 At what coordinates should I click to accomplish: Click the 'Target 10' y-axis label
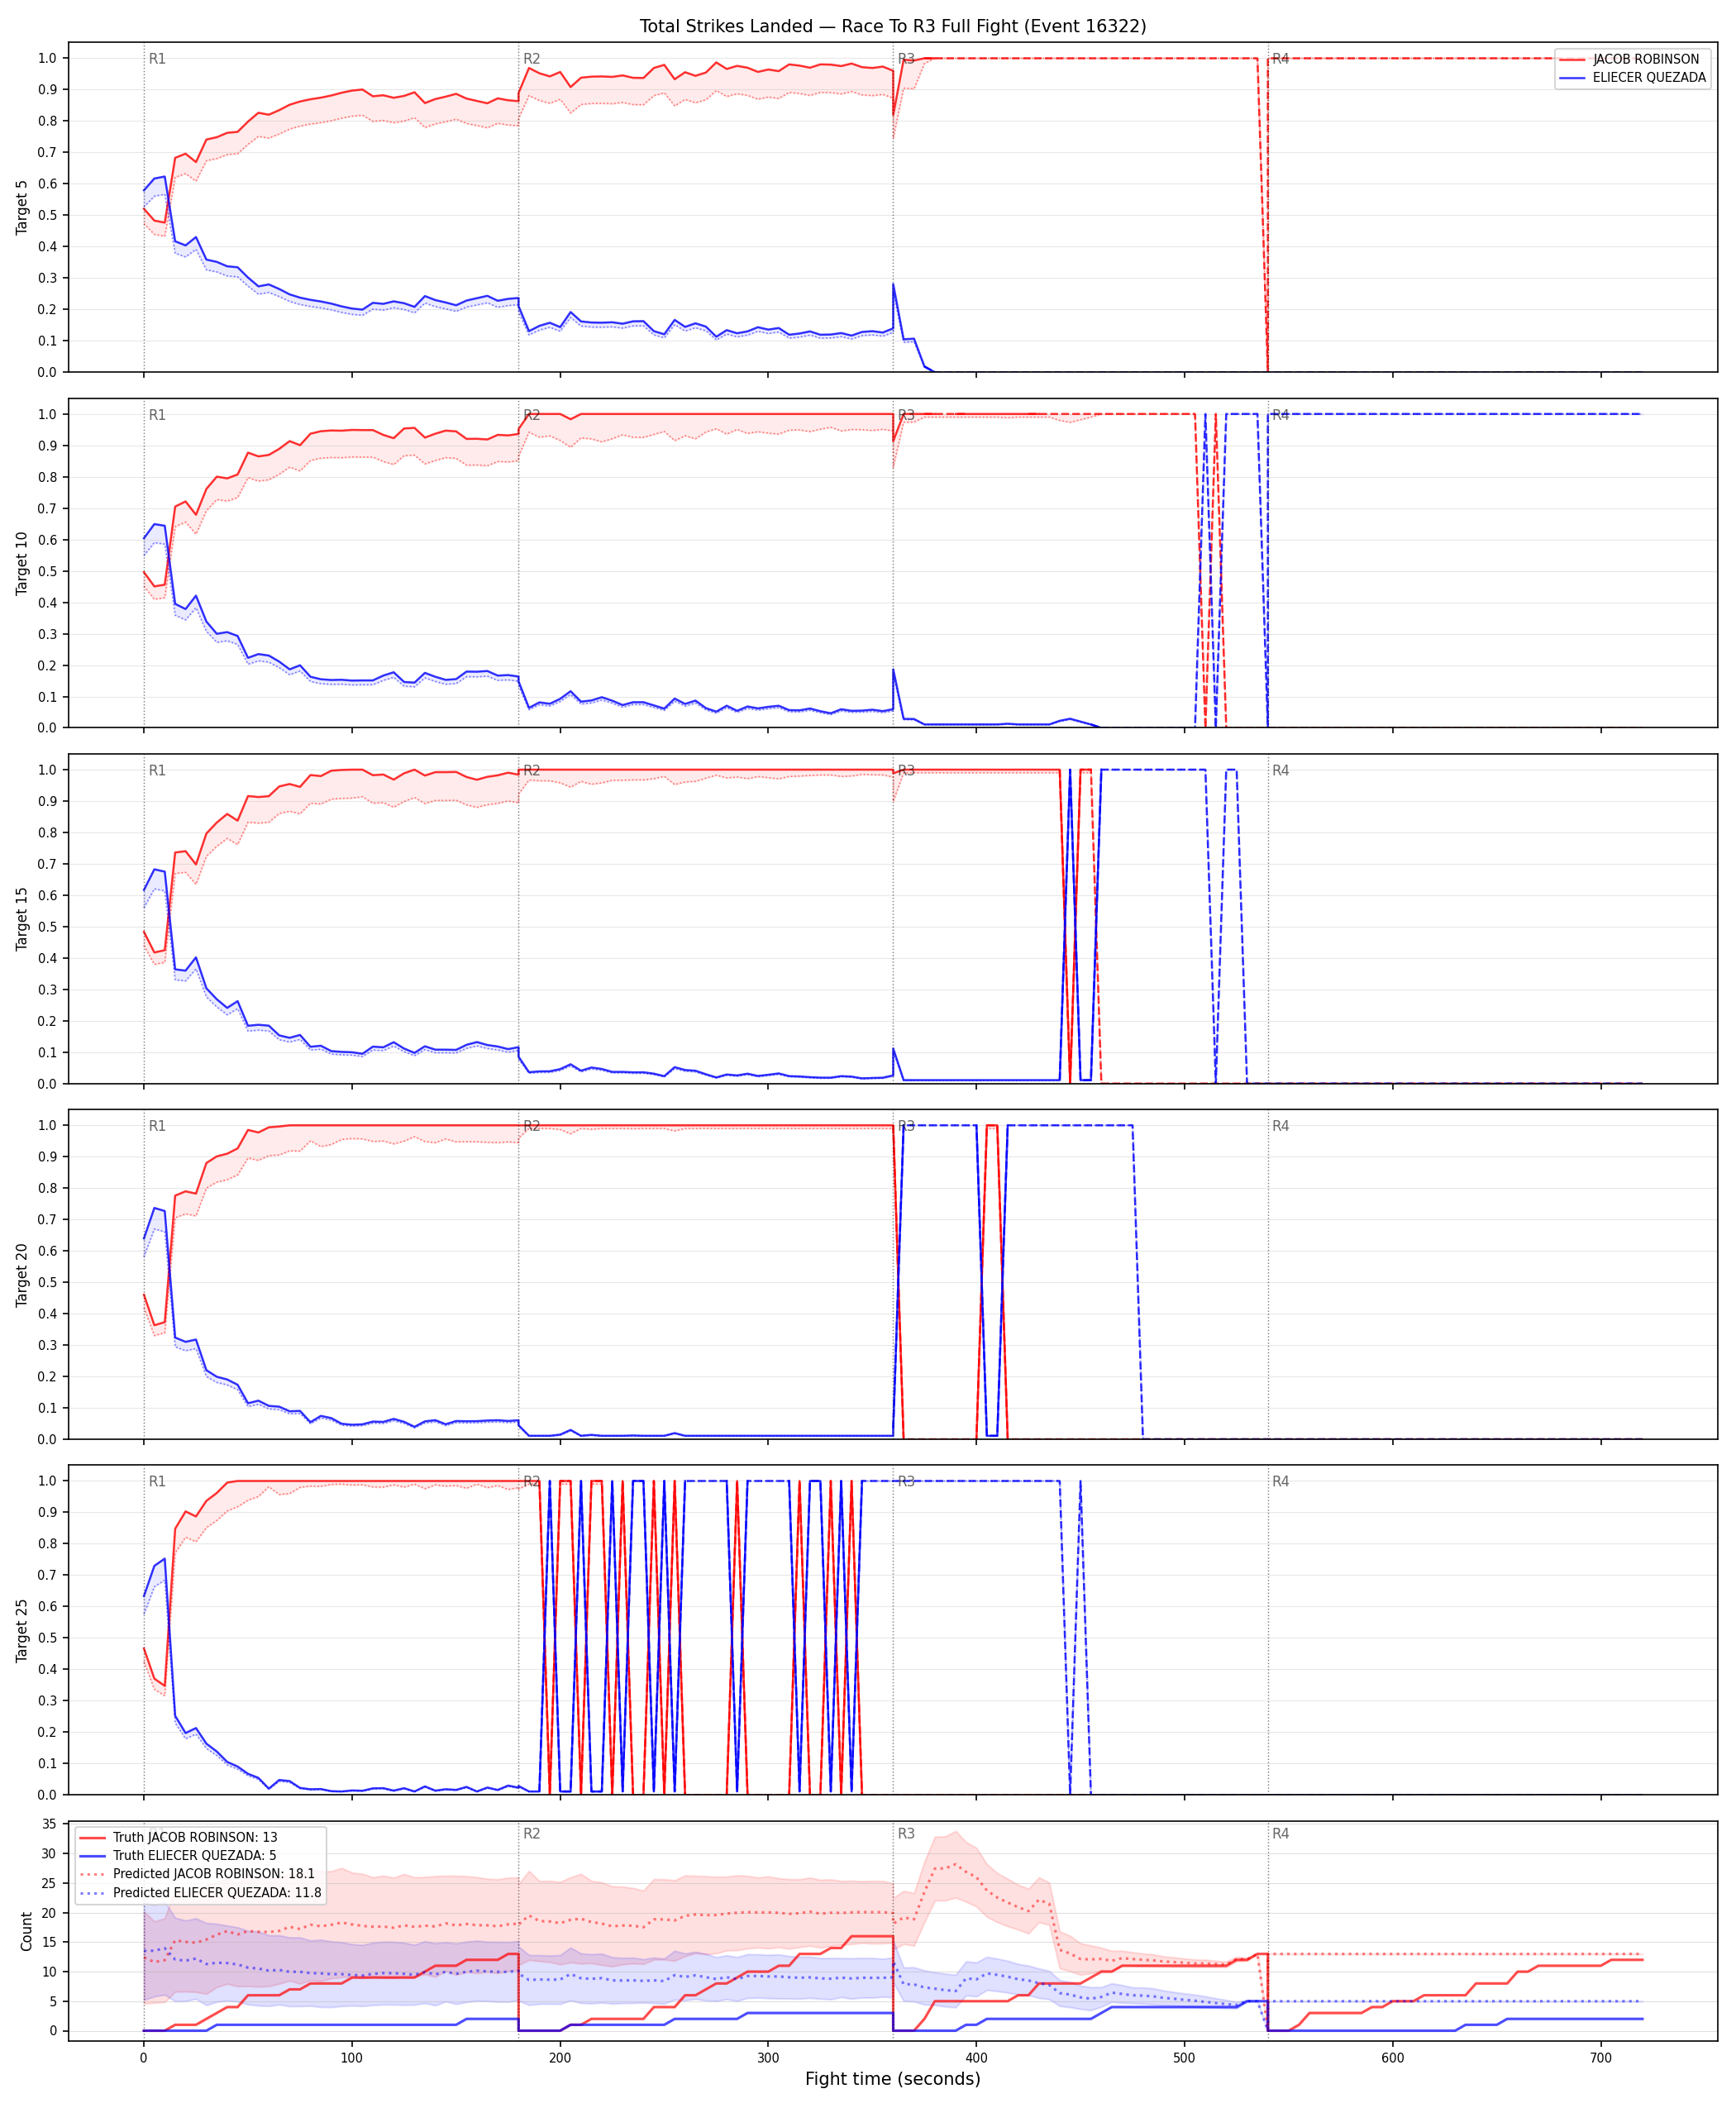point(22,563)
